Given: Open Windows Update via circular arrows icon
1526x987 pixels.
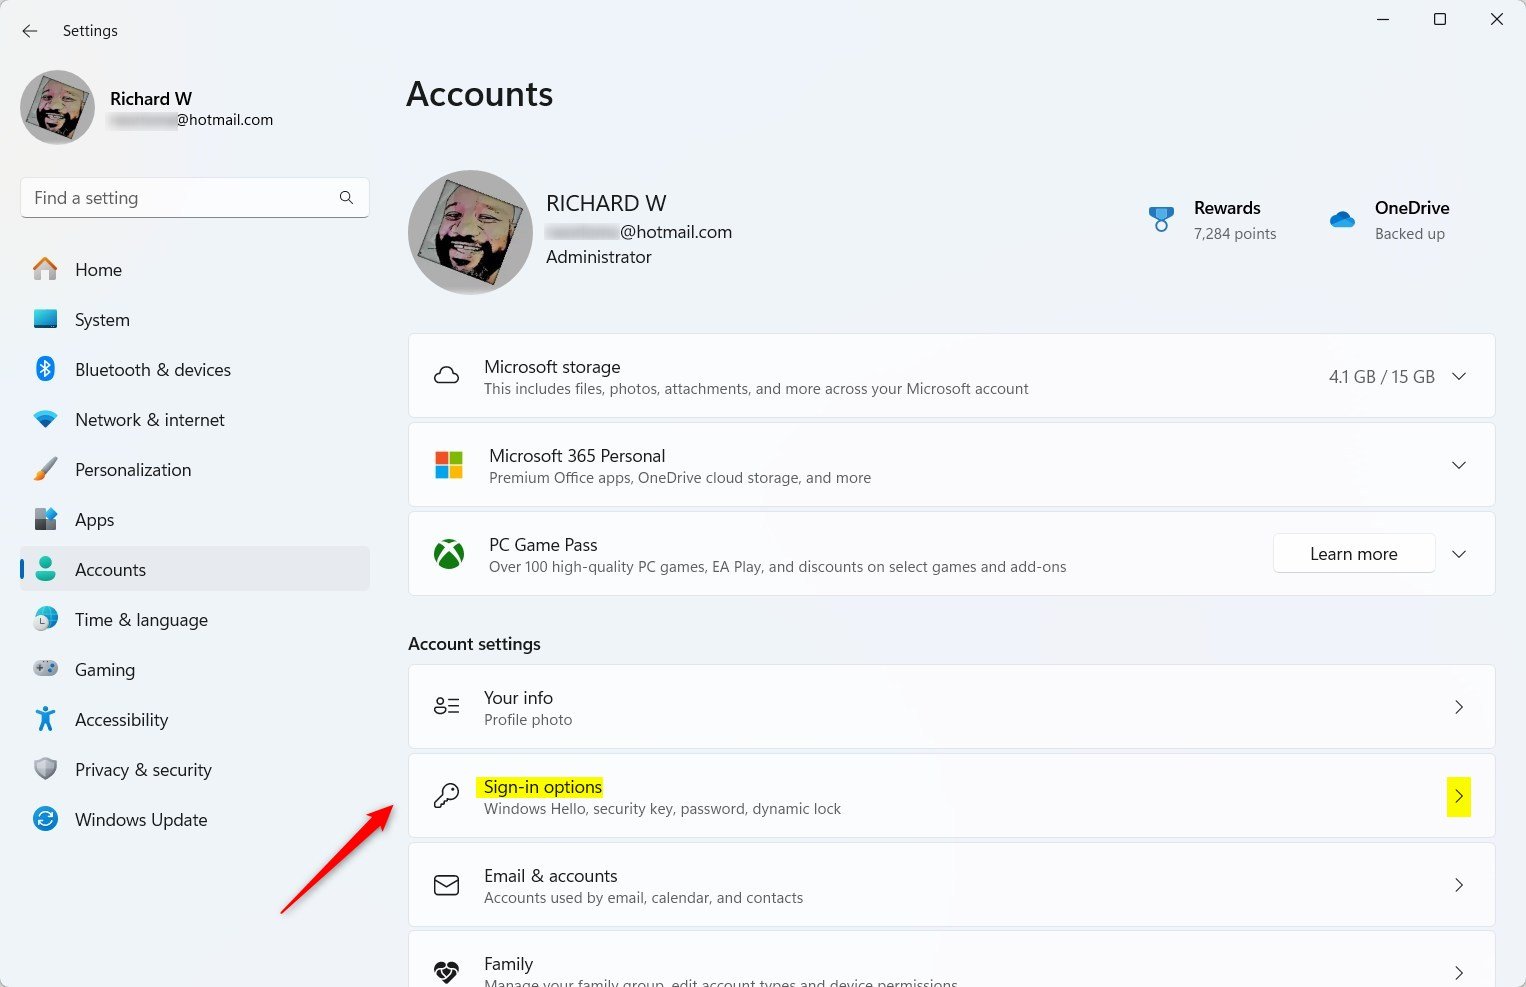Looking at the screenshot, I should (46, 819).
